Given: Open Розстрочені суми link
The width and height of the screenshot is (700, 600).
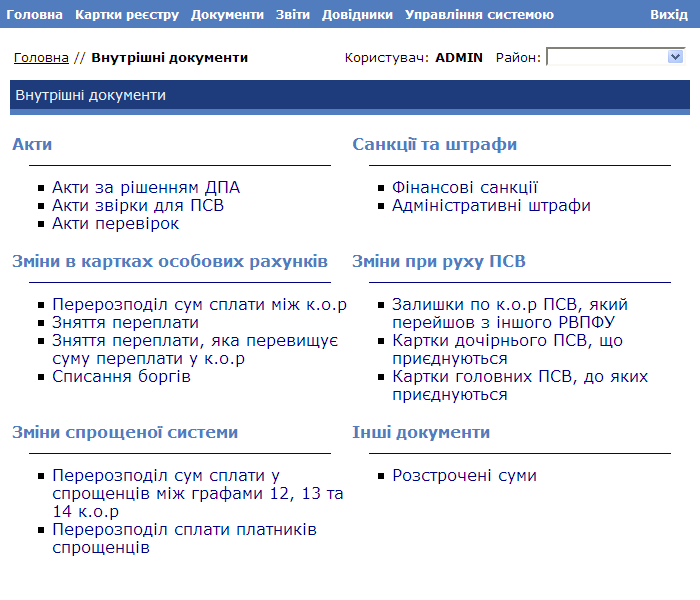Looking at the screenshot, I should (x=464, y=475).
